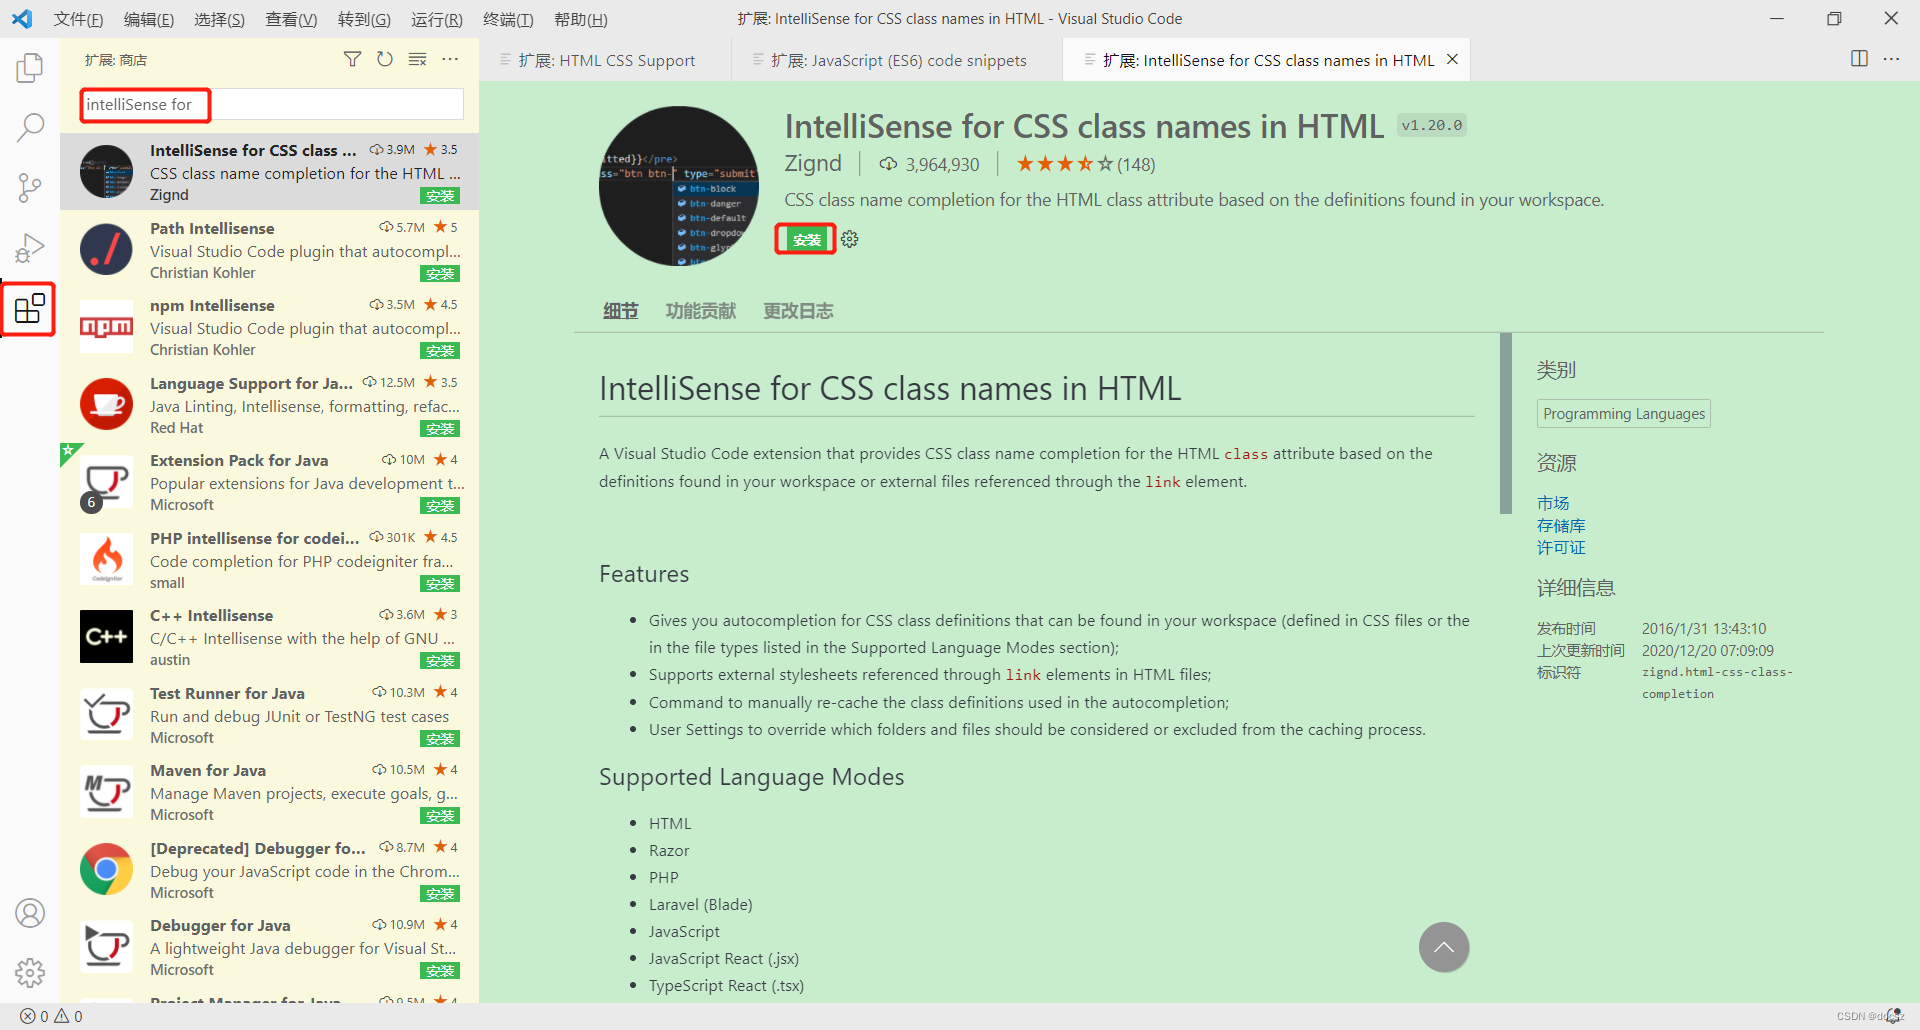This screenshot has height=1030, width=1920.
Task: Click the star rating (148) reviews
Action: coord(1085,164)
